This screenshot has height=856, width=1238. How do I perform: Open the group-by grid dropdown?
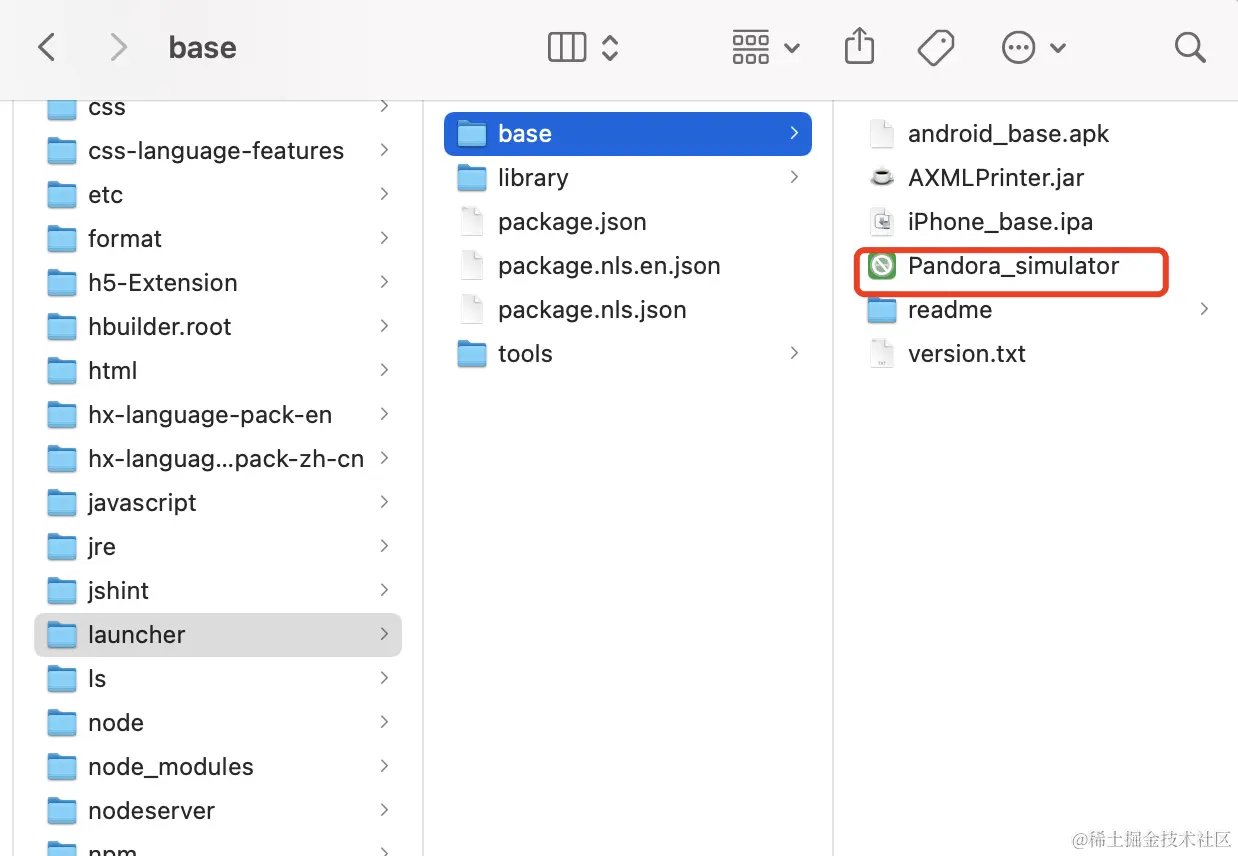pos(766,47)
